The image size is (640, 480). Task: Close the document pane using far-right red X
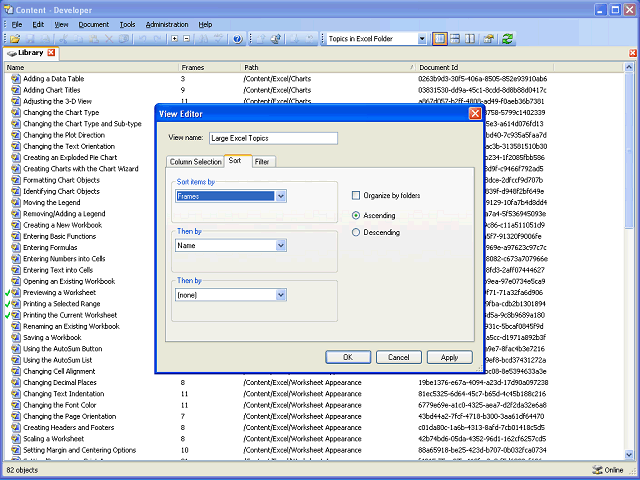pyautogui.click(x=633, y=53)
